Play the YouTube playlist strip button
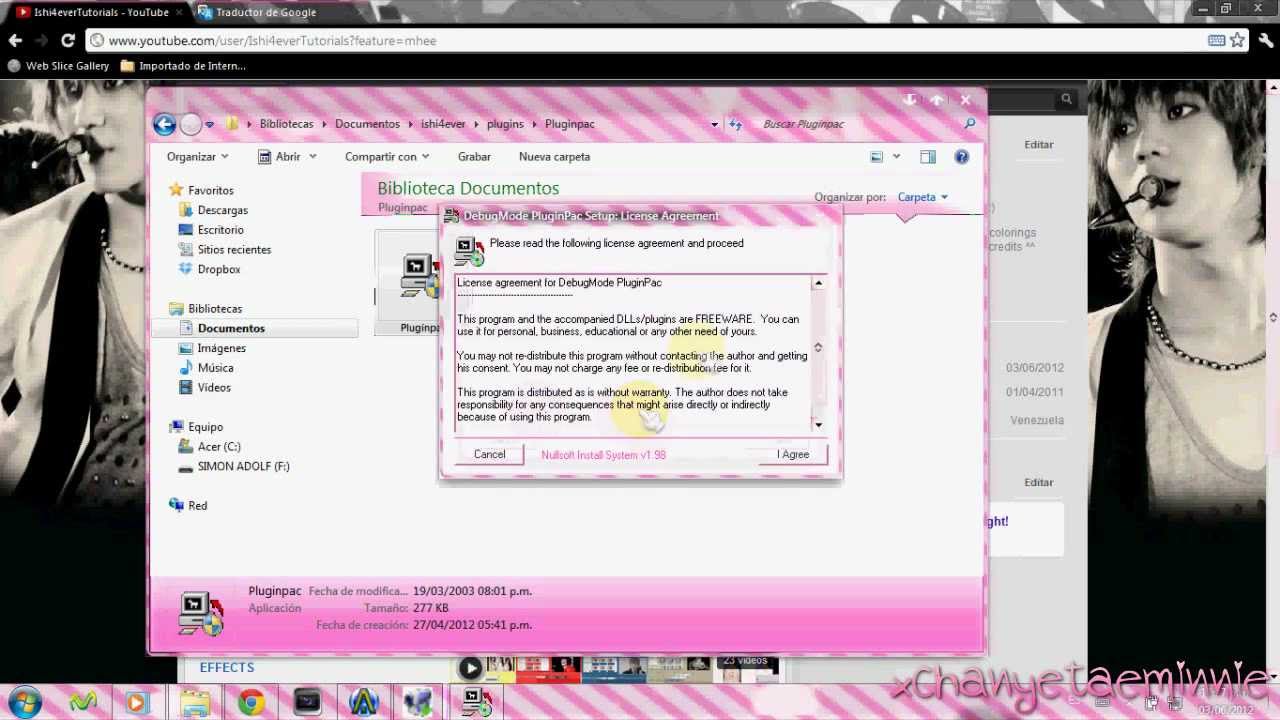The width and height of the screenshot is (1280, 720). click(470, 668)
